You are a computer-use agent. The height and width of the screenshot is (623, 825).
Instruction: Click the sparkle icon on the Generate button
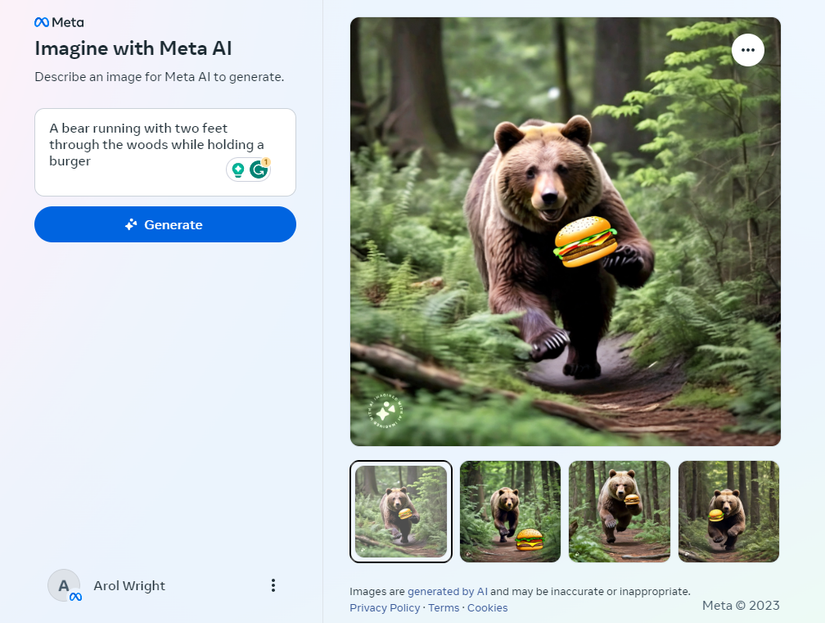coord(130,224)
